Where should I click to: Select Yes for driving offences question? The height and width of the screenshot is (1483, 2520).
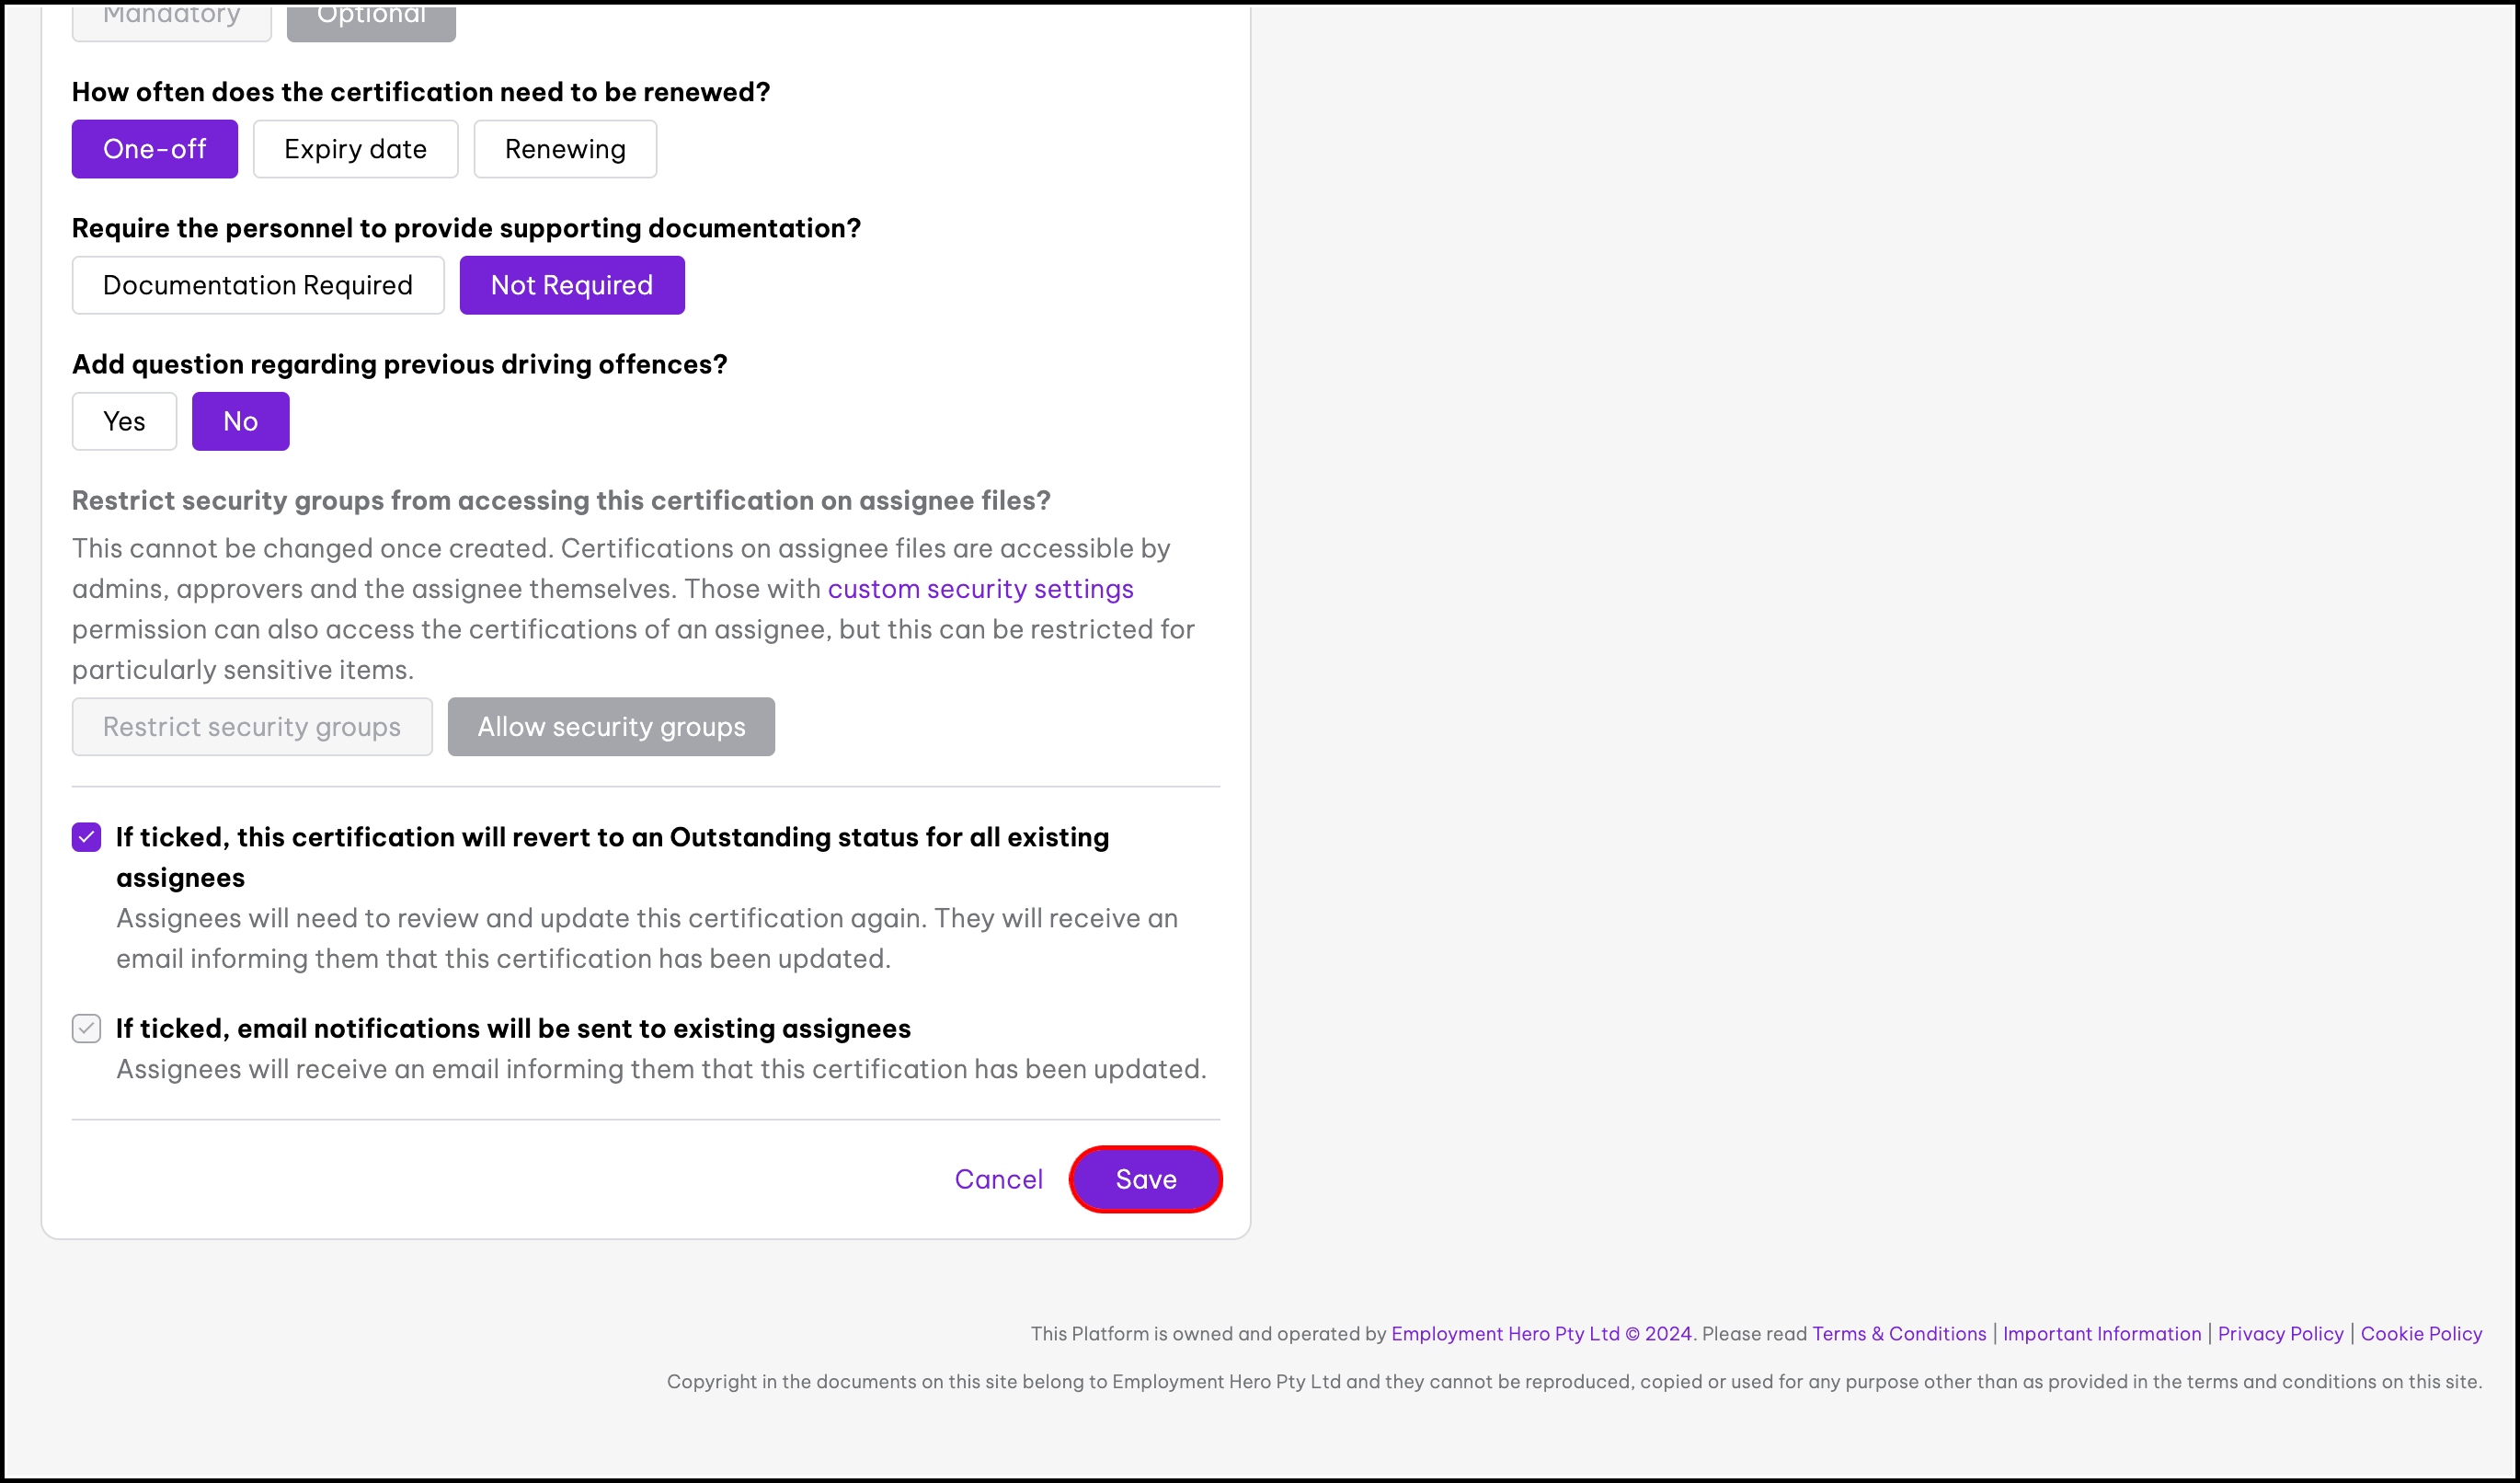[x=124, y=421]
